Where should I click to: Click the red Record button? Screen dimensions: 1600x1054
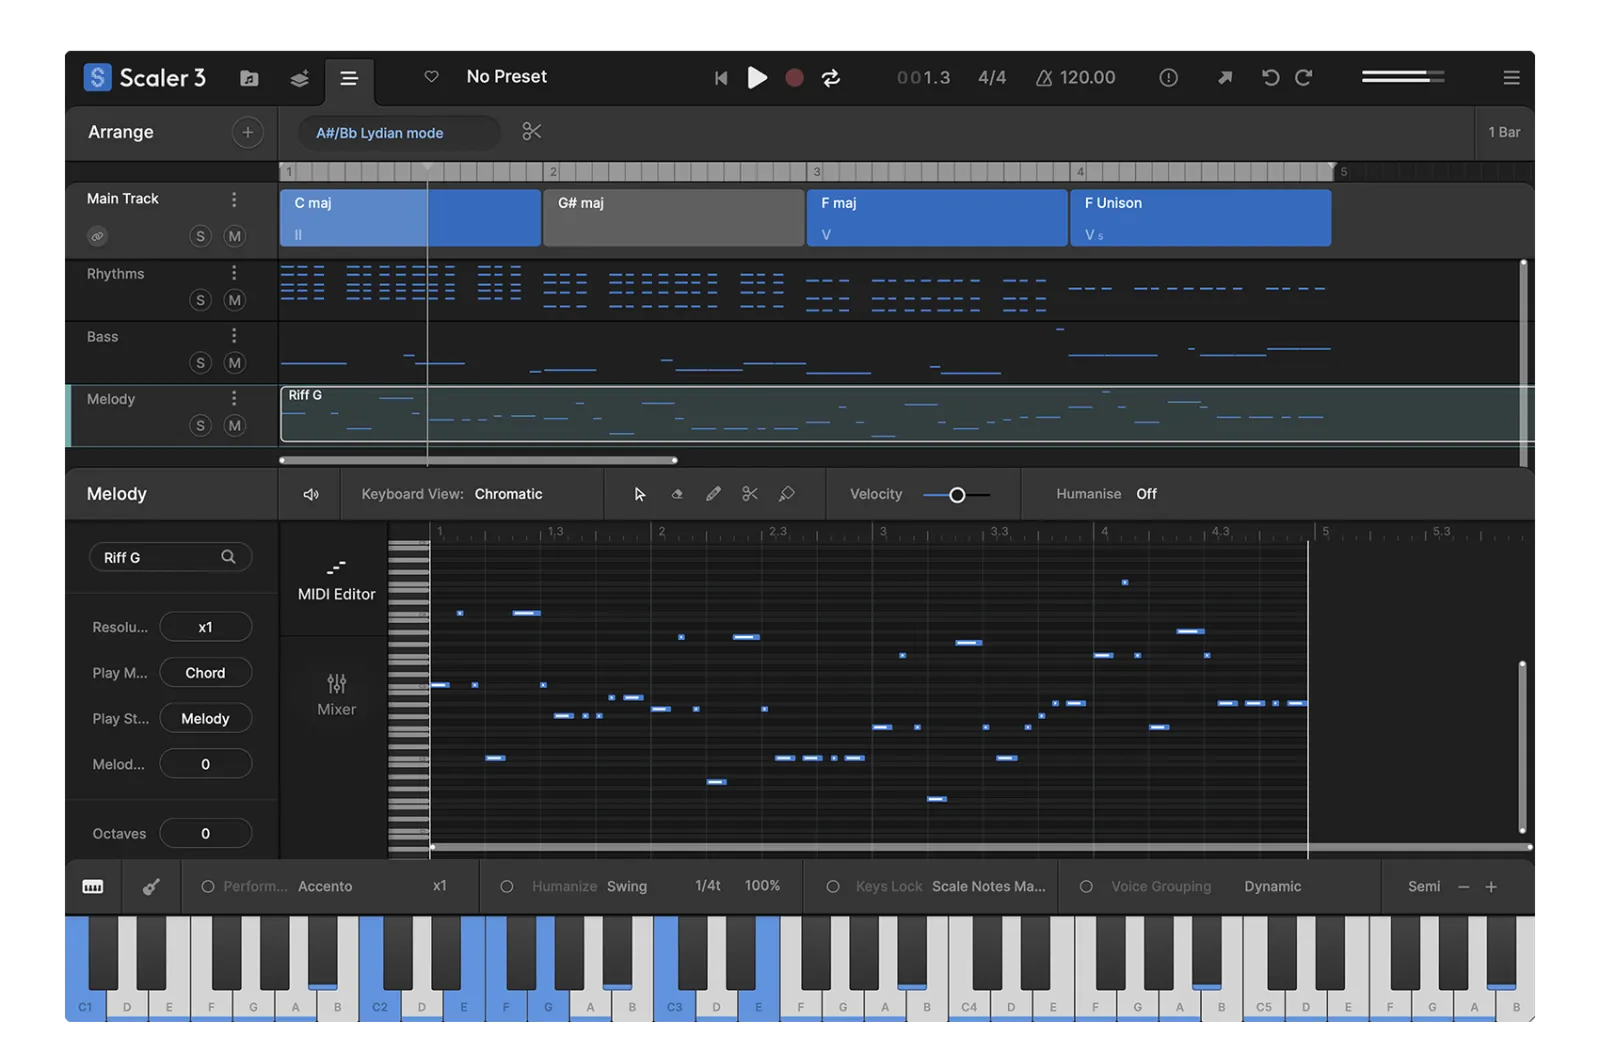[794, 77]
